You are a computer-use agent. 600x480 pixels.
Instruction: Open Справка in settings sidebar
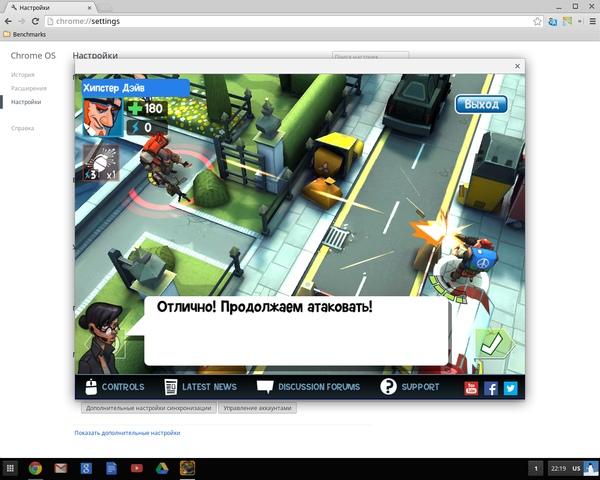pyautogui.click(x=23, y=128)
